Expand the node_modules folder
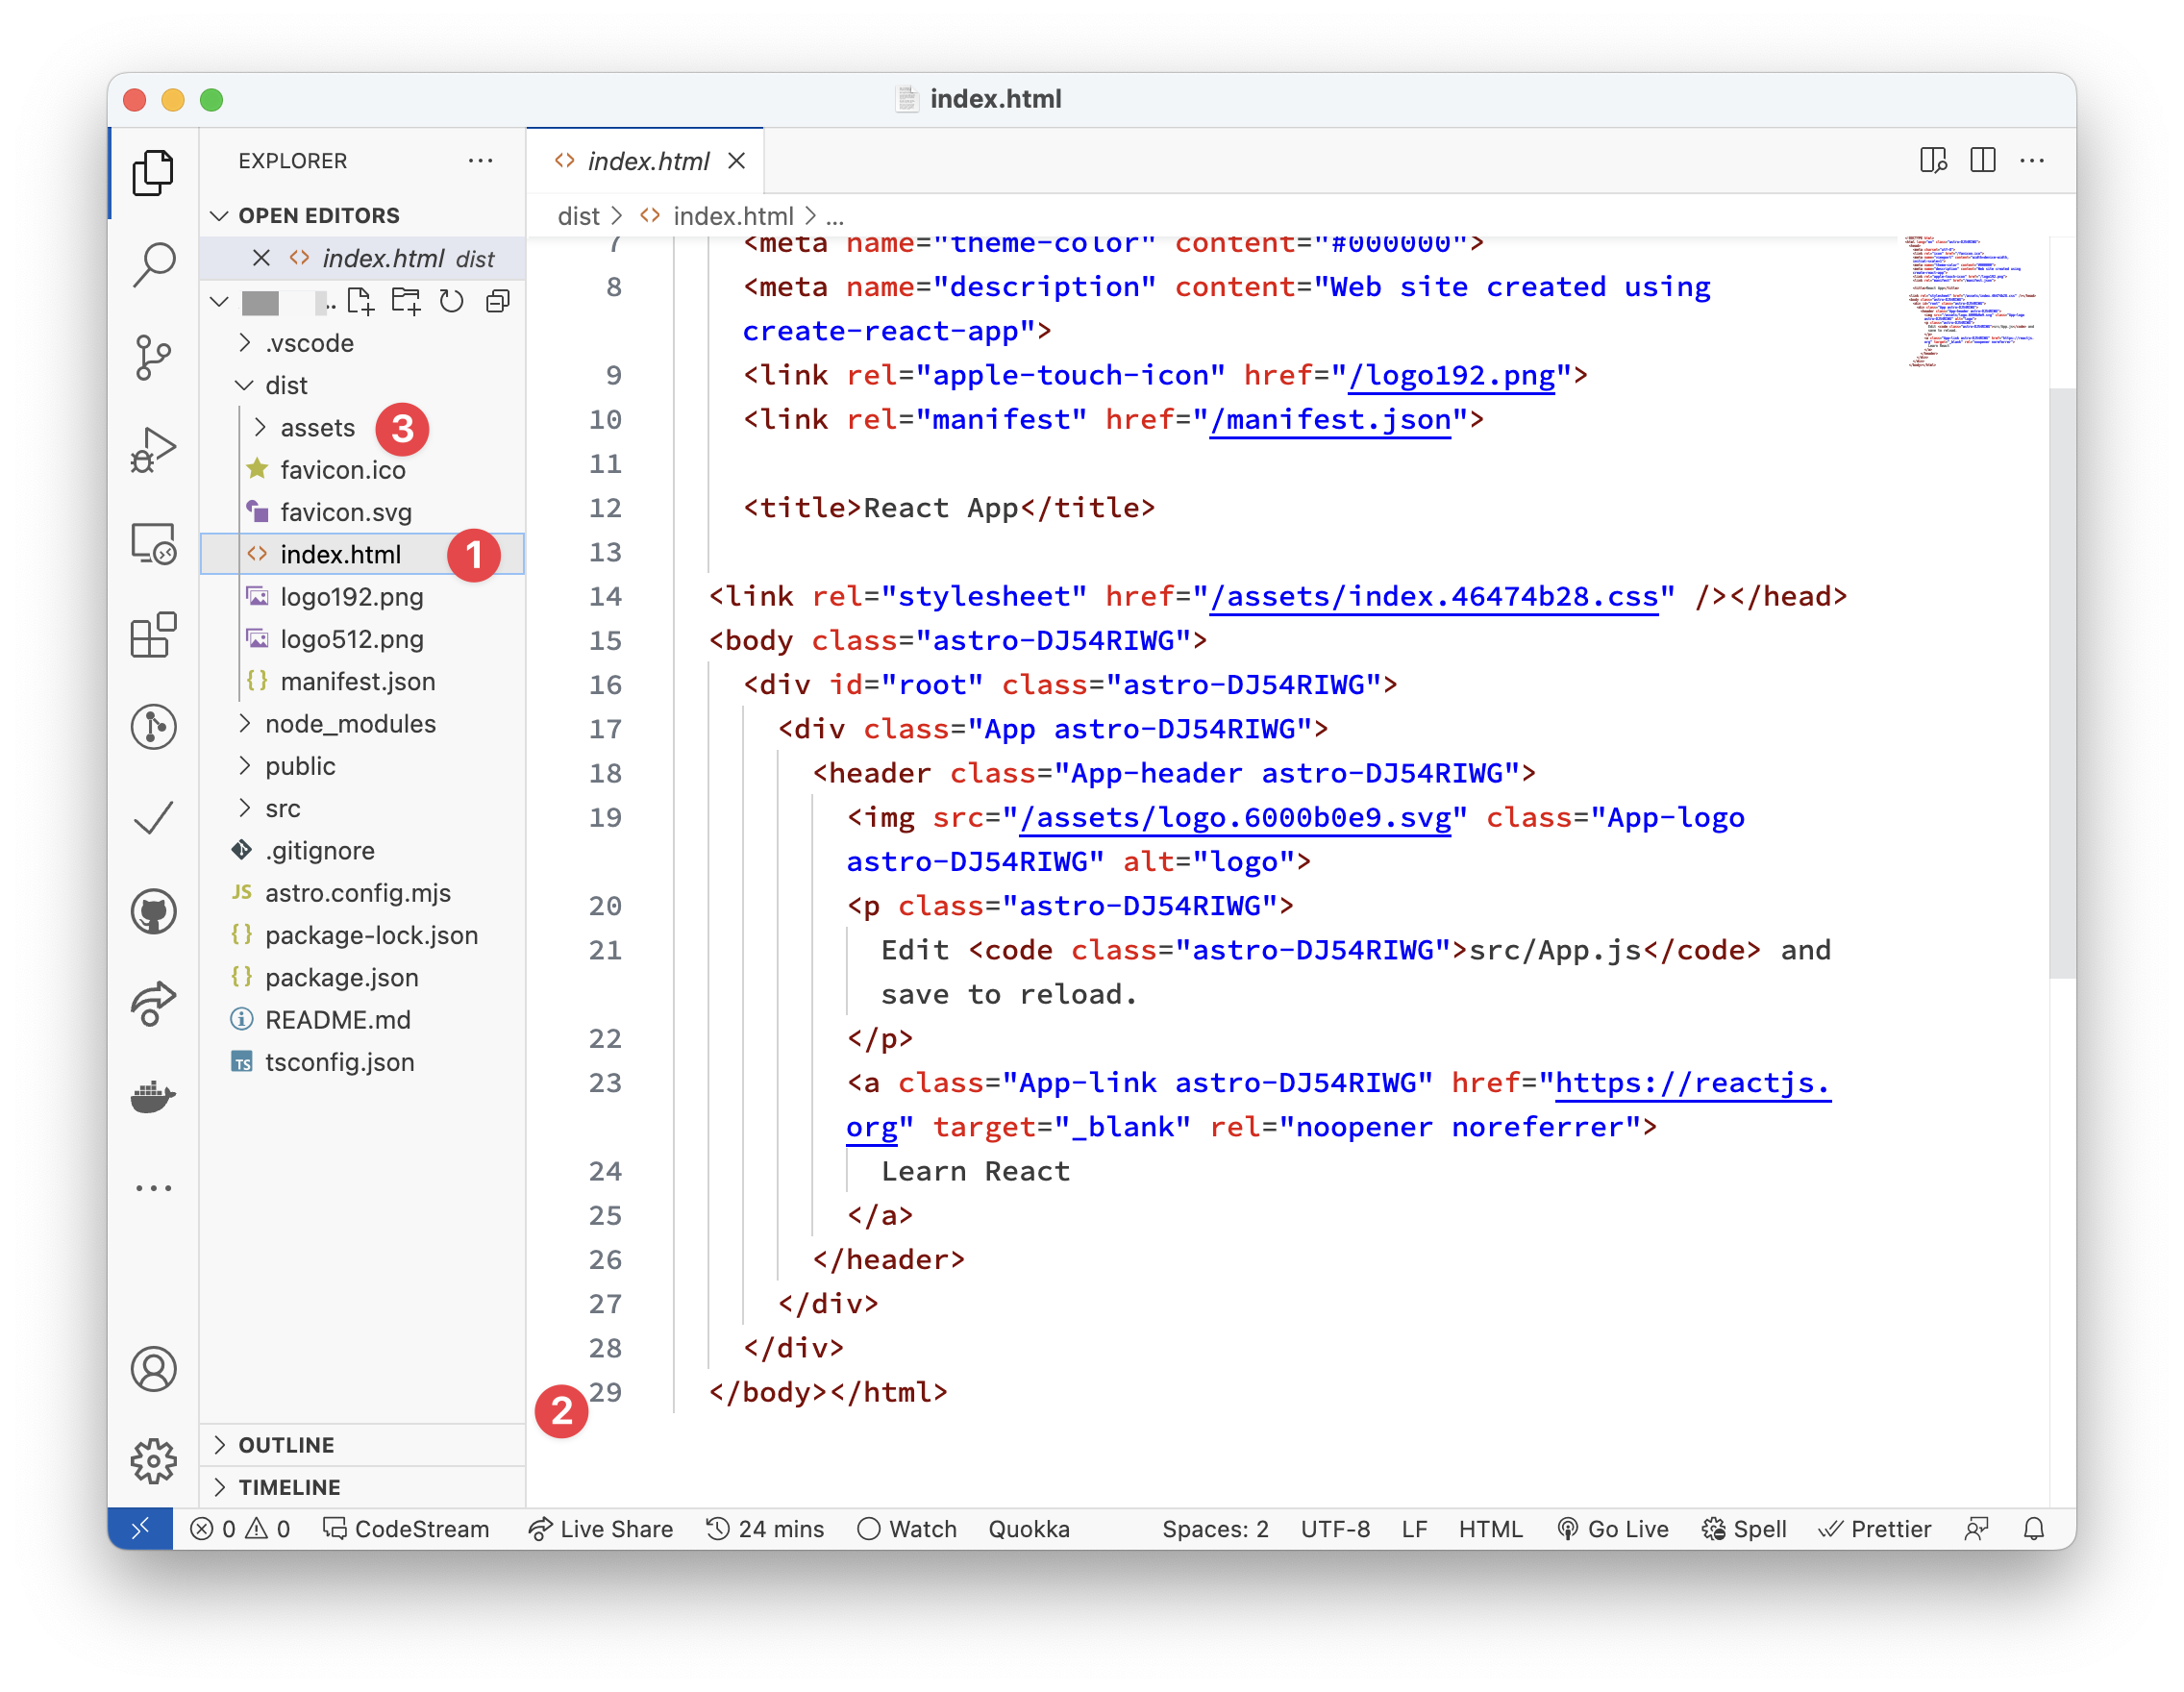The width and height of the screenshot is (2184, 1692). point(349,723)
